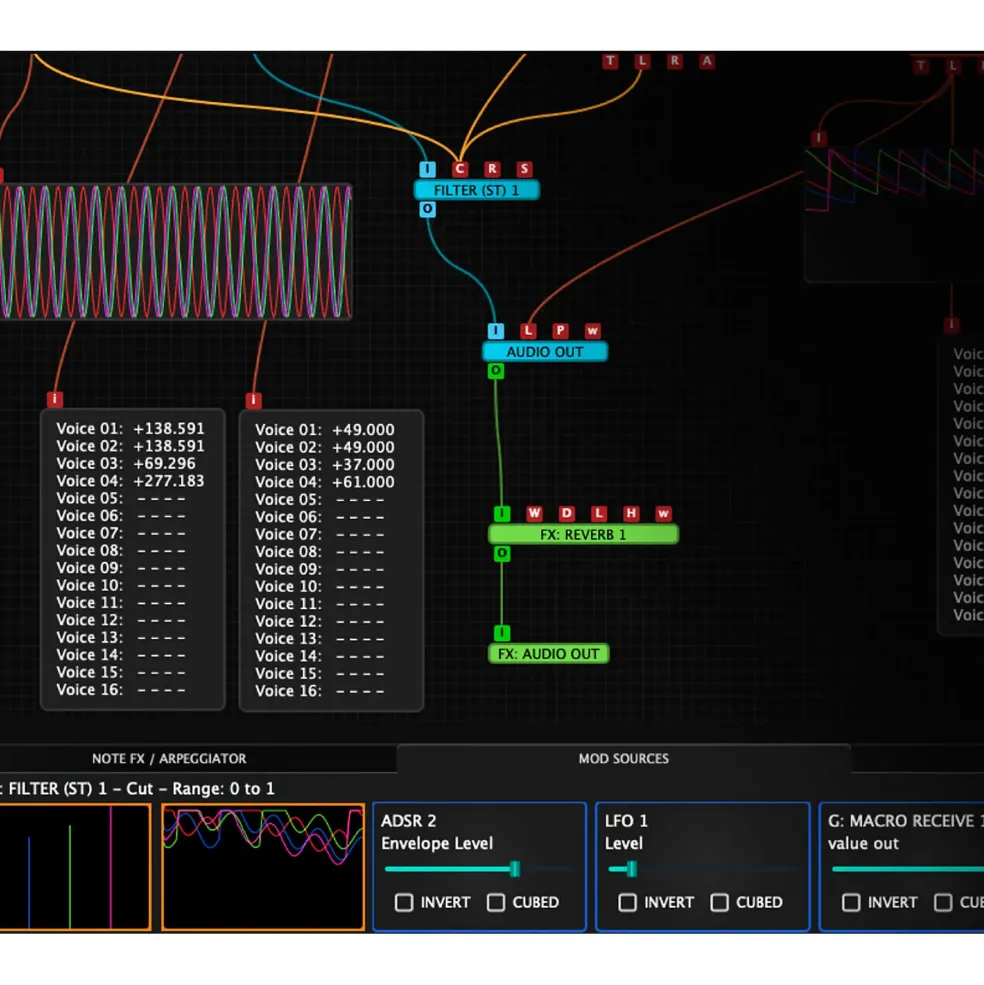Click the green O output port under FX: REVERB 1

point(502,553)
